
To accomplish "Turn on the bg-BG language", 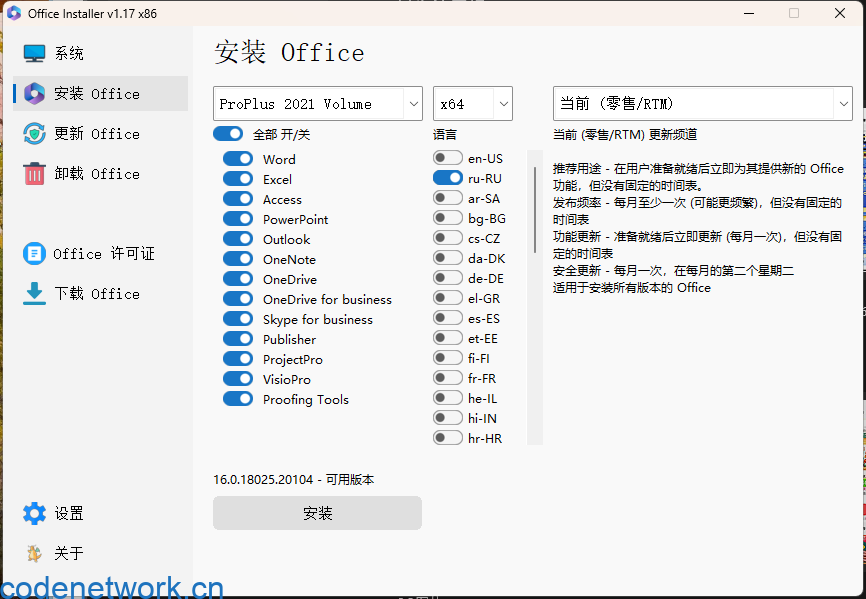I will pyautogui.click(x=448, y=218).
